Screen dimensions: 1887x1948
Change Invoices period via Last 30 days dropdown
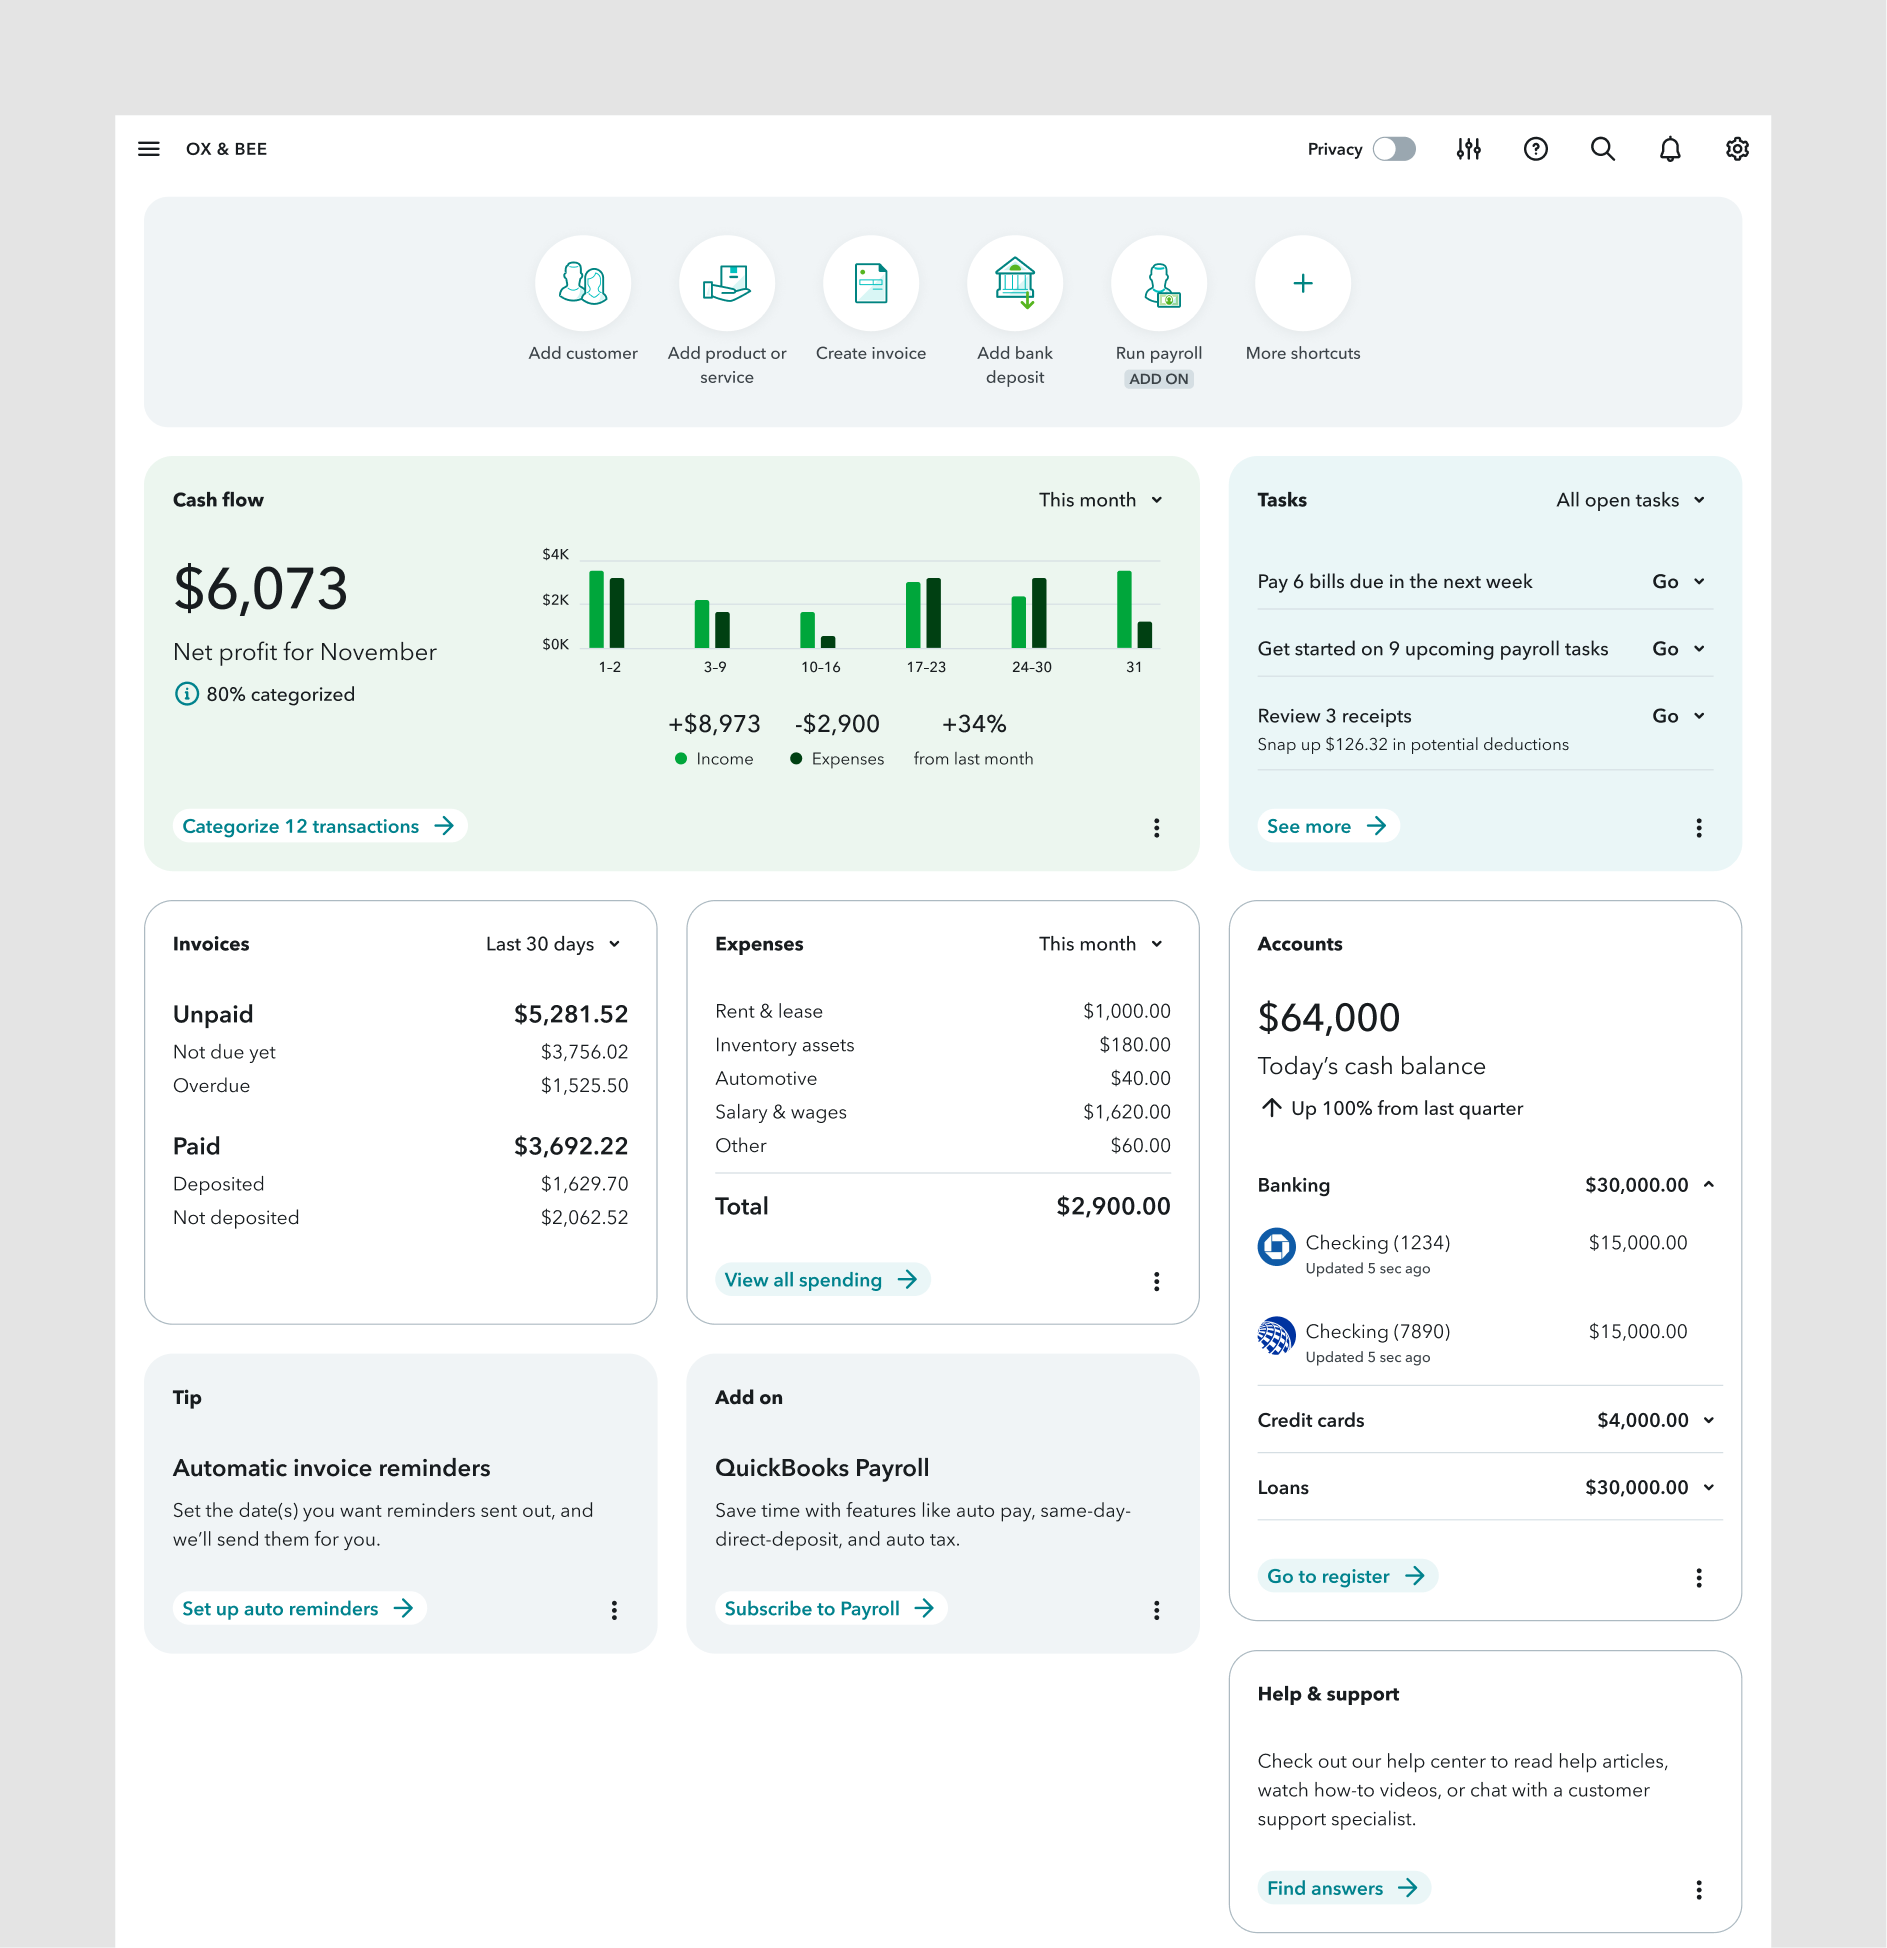[552, 943]
